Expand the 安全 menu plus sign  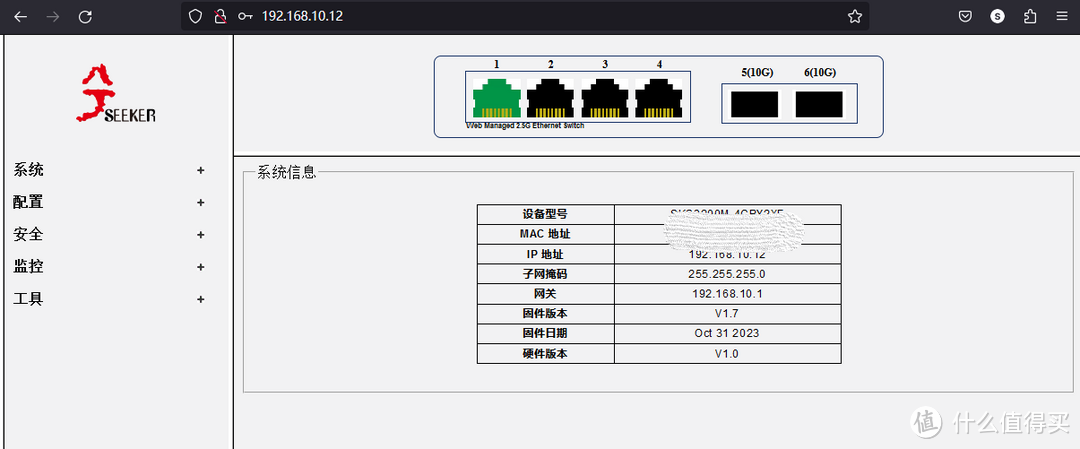tap(200, 235)
